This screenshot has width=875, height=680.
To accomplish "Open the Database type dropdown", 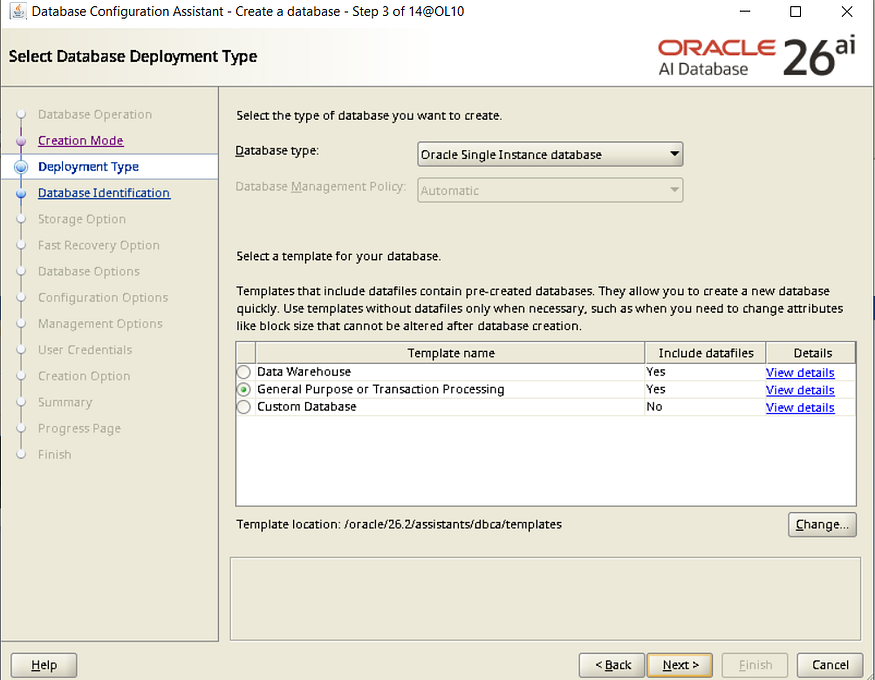I will pos(550,155).
